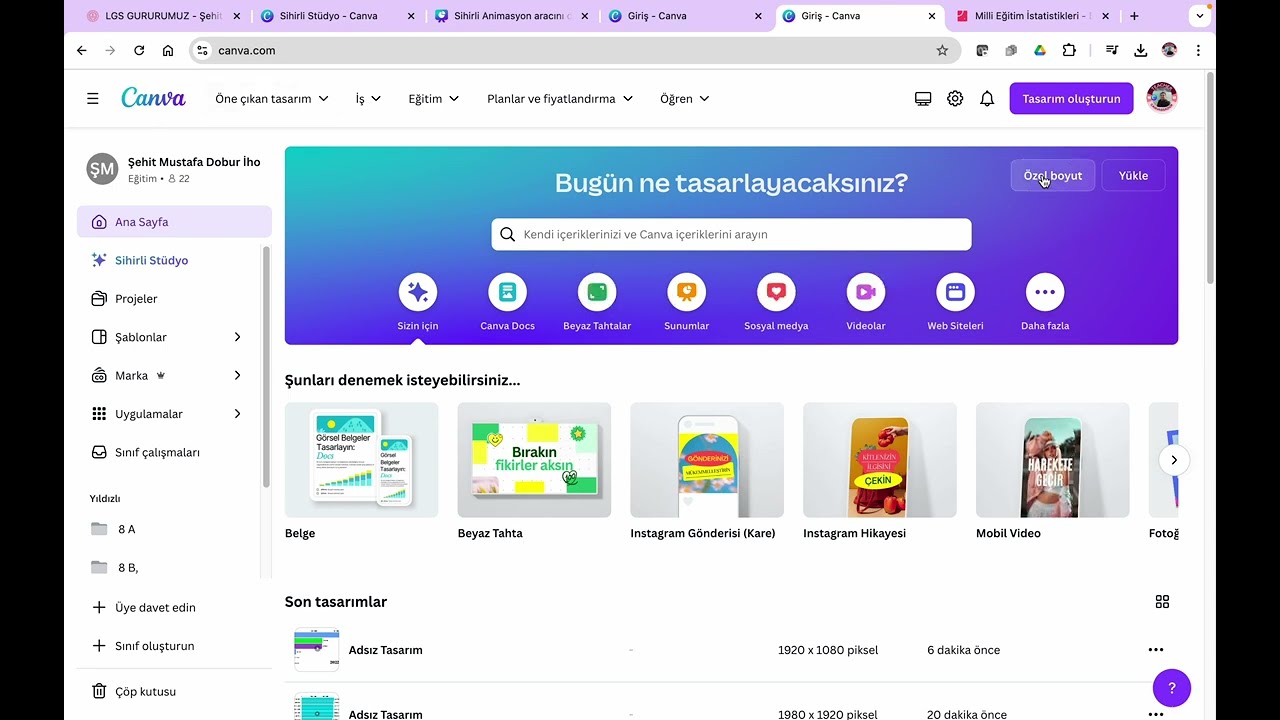1280x720 pixels.
Task: Go to Ana Sayfa in sidebar
Action: click(x=174, y=222)
